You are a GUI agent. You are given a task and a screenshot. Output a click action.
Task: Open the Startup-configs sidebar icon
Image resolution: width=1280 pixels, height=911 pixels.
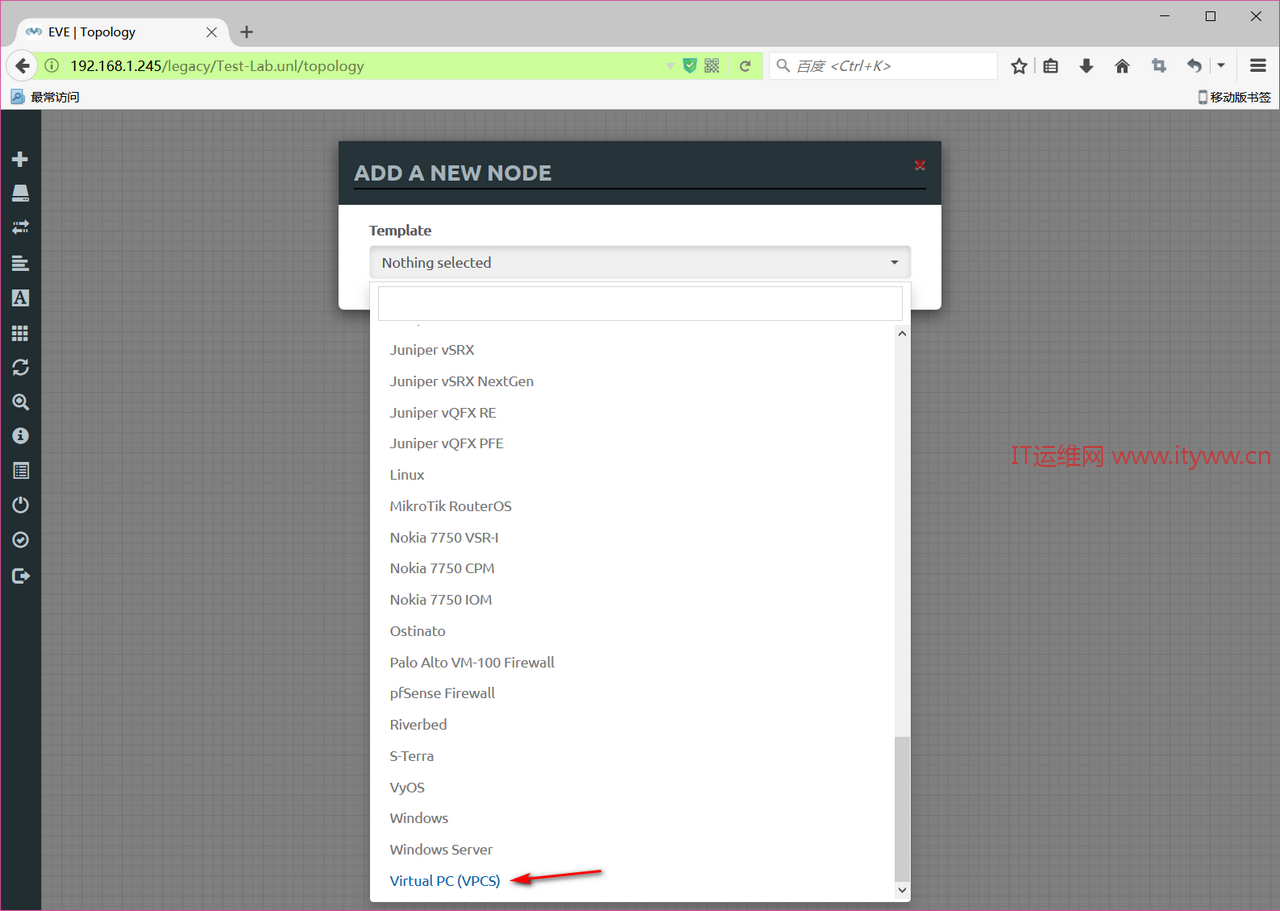click(x=20, y=263)
